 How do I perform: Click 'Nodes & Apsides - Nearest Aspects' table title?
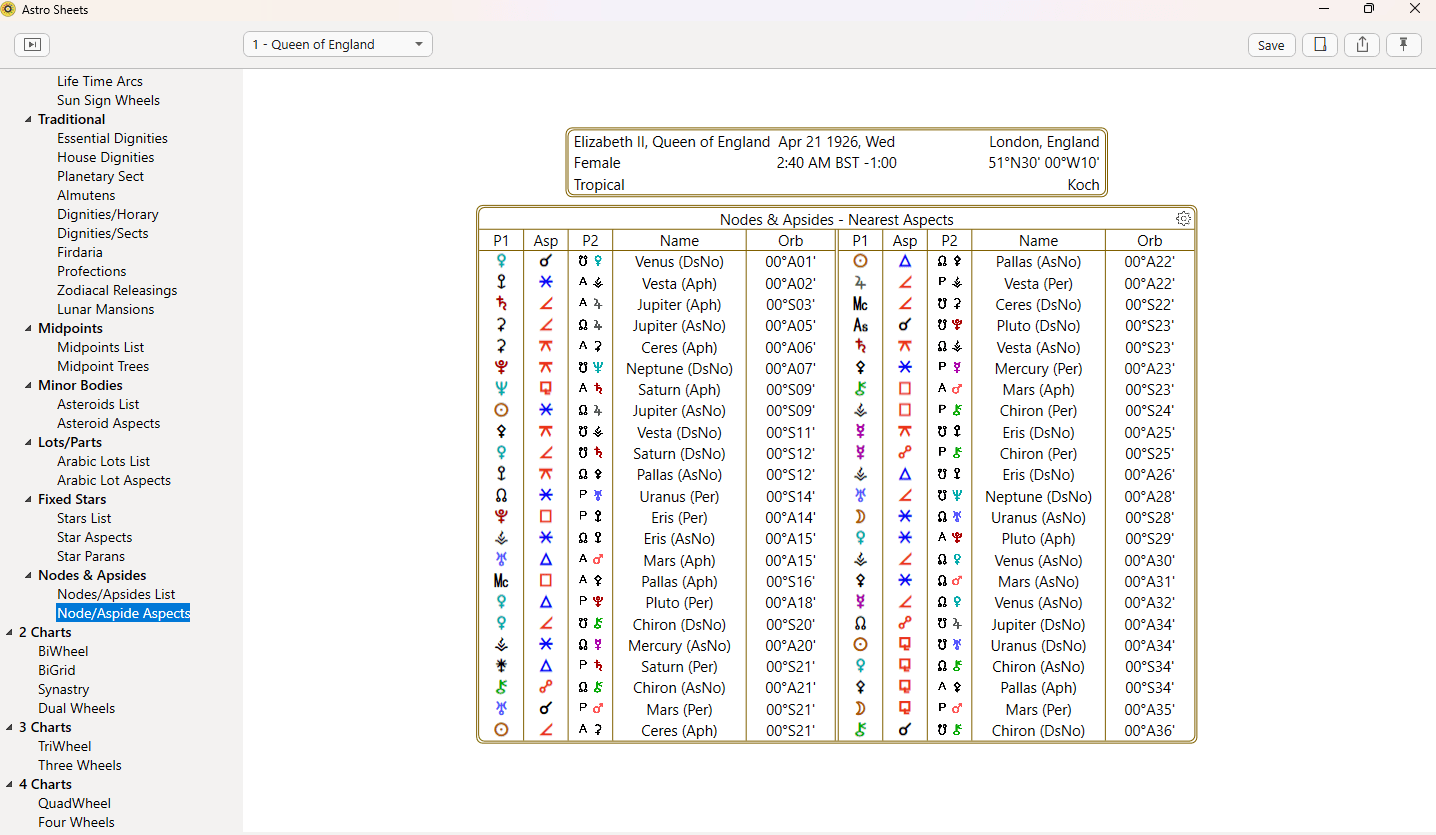point(837,219)
